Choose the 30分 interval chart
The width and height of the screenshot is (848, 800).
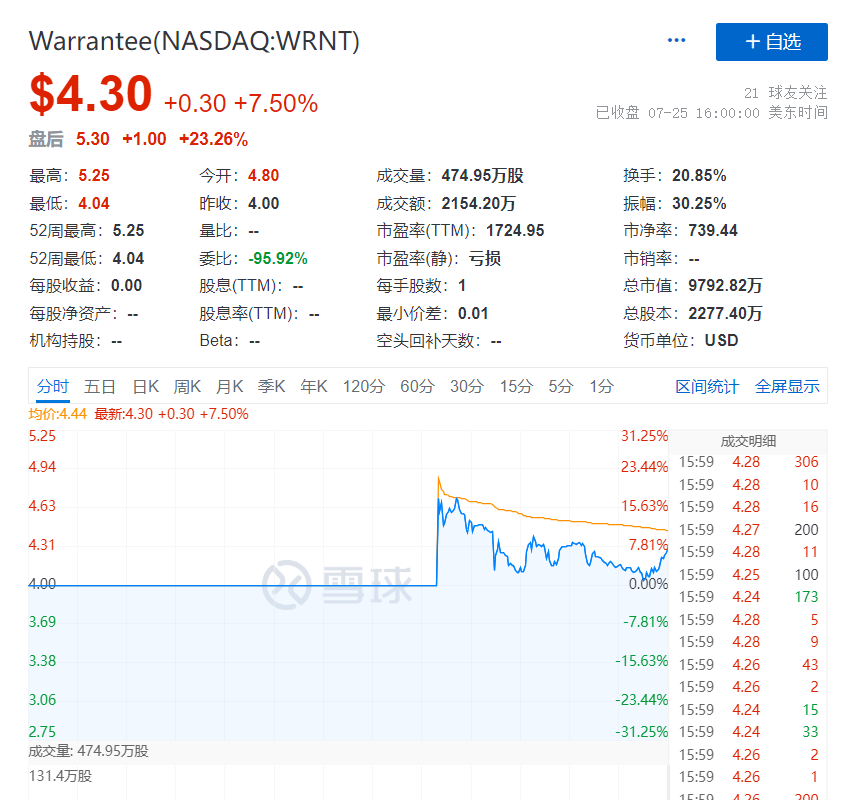[x=467, y=387]
